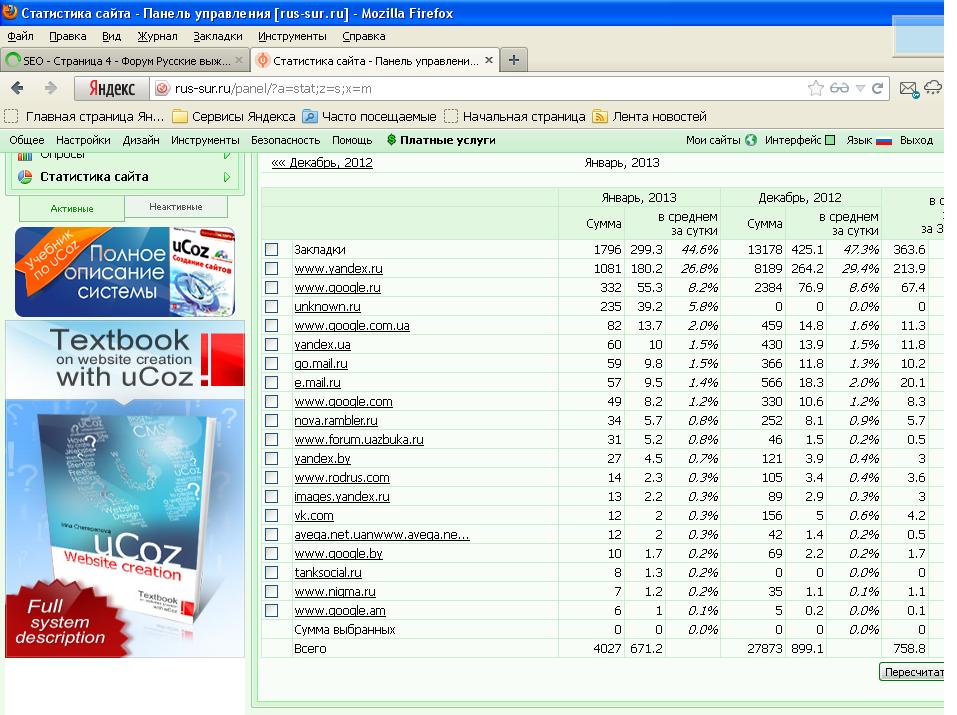The width and height of the screenshot is (957, 715).
Task: Click the dollar icon for Платные услуги
Action: tap(391, 140)
